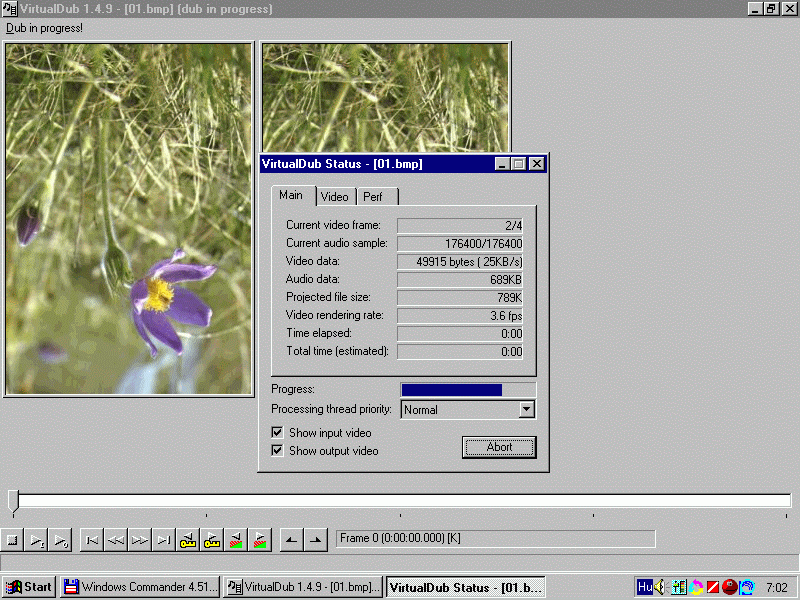Click the mark-in selection start icon

coord(292,540)
